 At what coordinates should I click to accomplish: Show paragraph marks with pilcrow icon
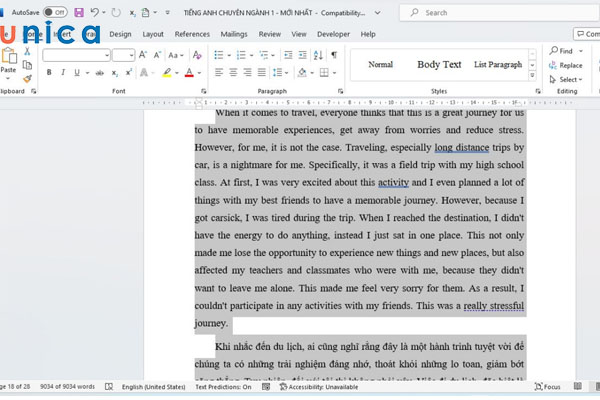point(333,54)
